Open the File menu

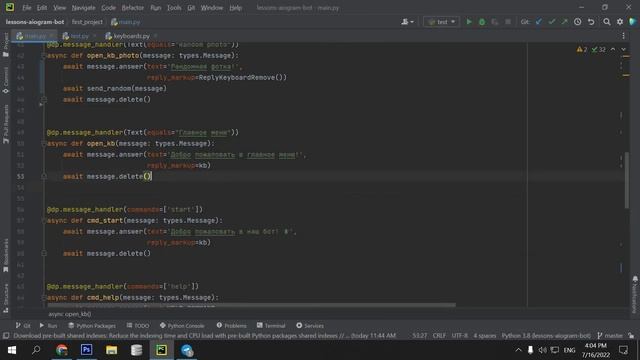pos(27,8)
